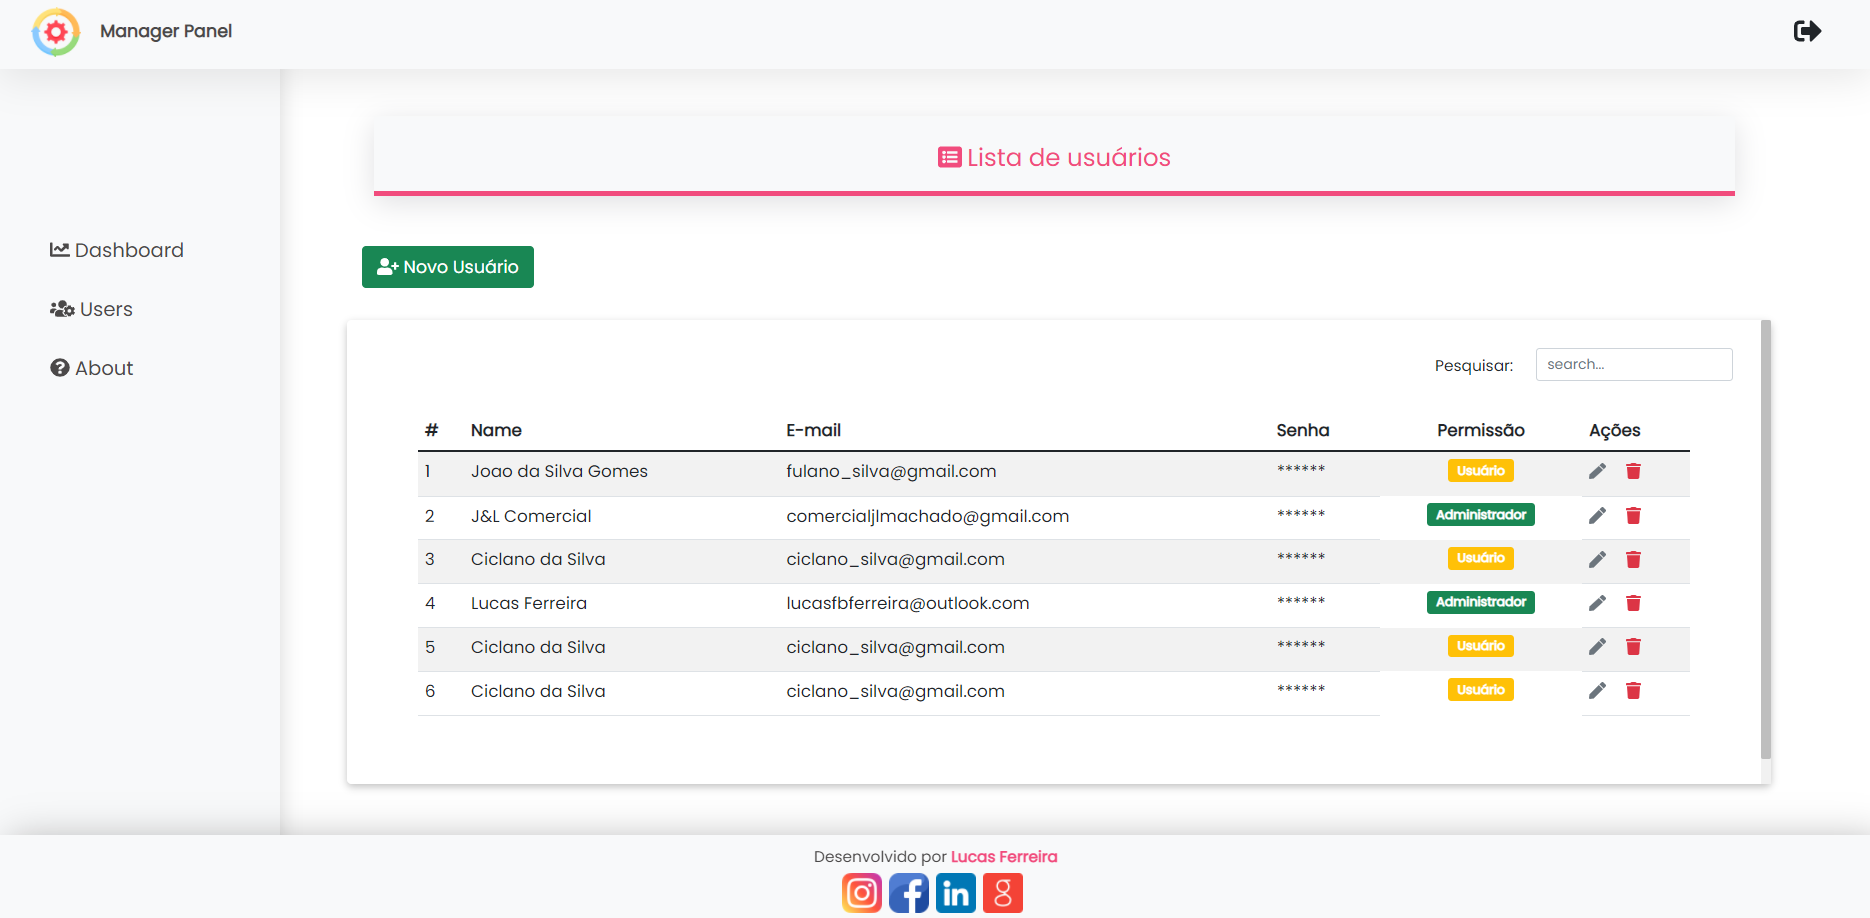Screen dimensions: 1870x918
Task: Edit user Lucas Ferreira's record
Action: coord(1597,602)
